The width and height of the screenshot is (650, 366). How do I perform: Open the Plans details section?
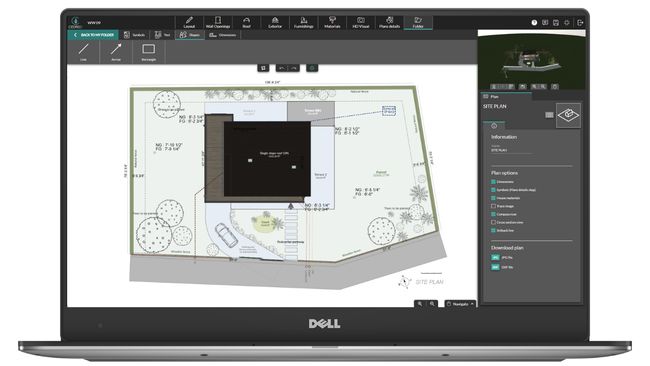coord(389,22)
